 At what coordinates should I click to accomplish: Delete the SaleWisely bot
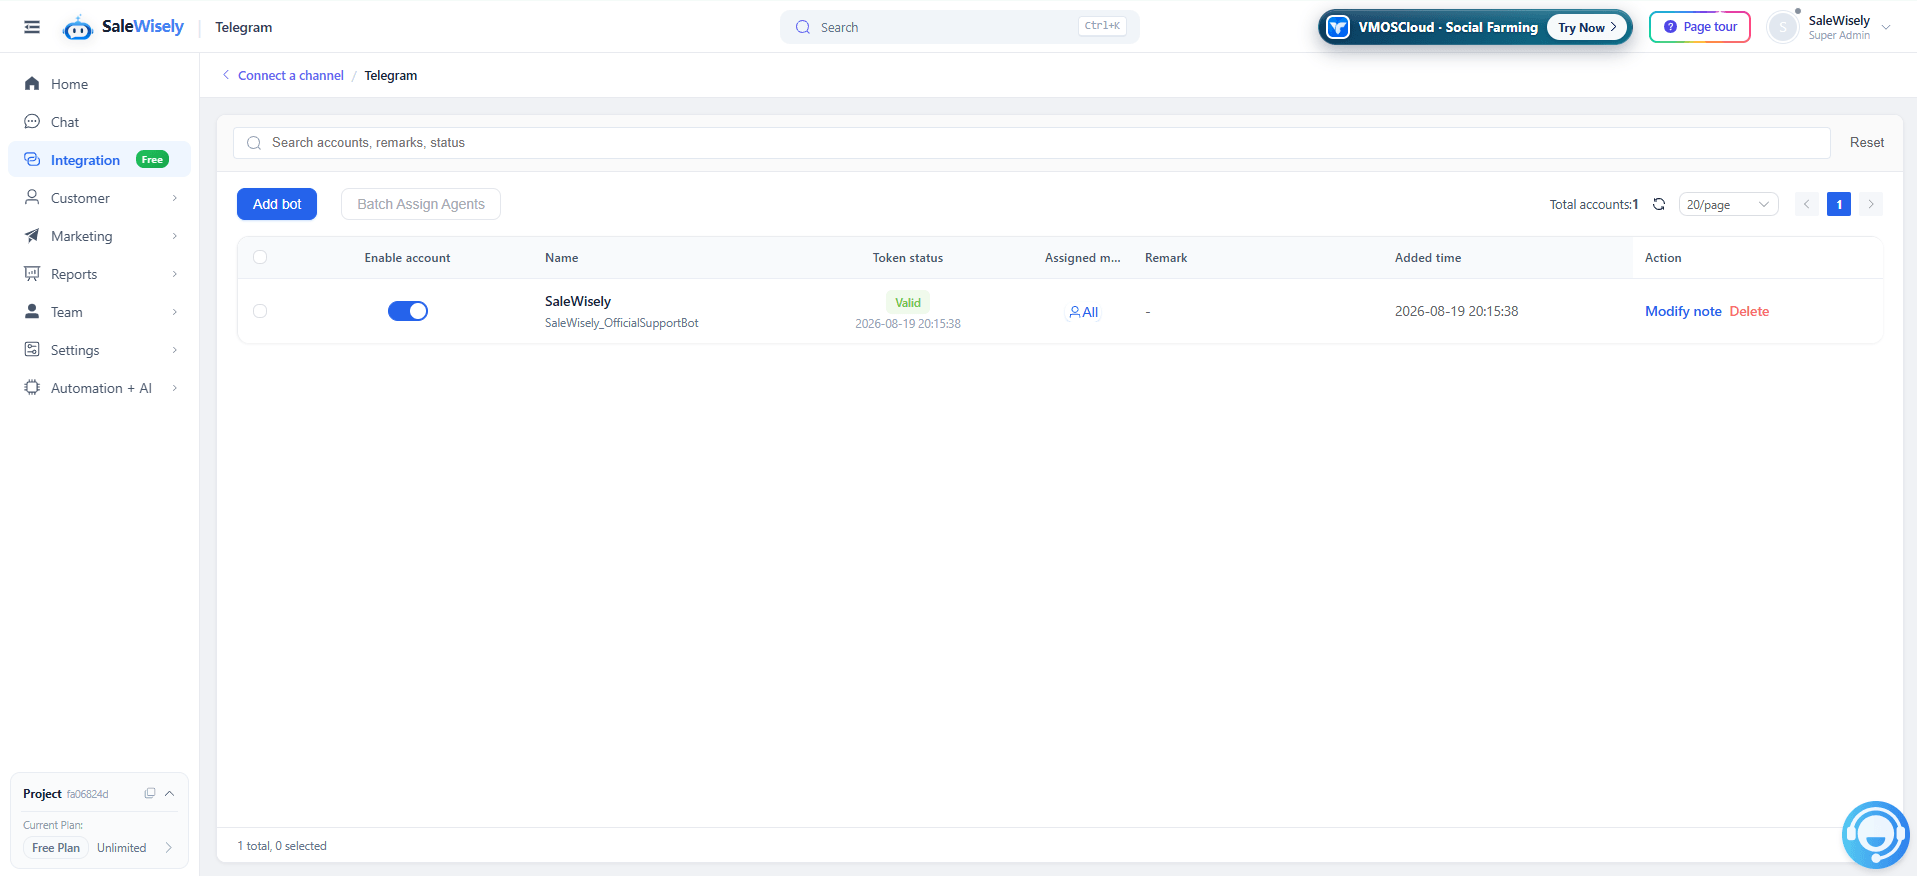[x=1749, y=311]
